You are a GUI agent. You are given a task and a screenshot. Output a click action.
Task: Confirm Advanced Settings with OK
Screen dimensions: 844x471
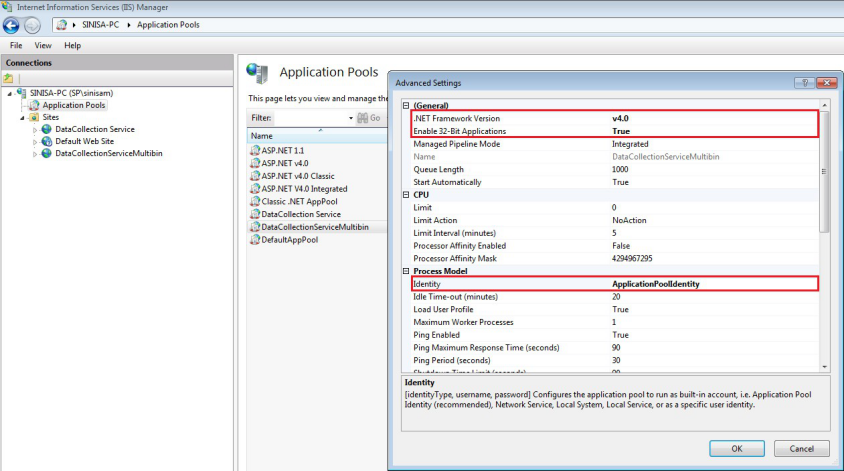tap(737, 448)
